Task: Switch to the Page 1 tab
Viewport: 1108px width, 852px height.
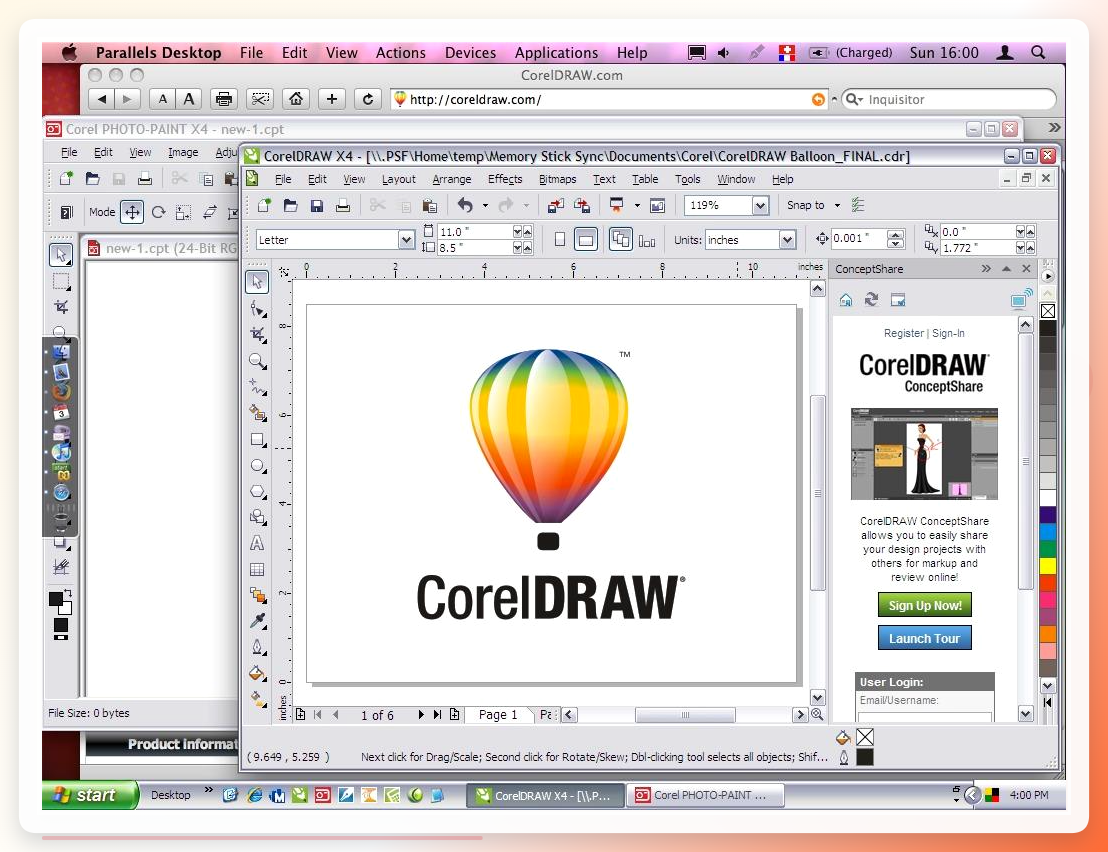Action: [x=498, y=715]
